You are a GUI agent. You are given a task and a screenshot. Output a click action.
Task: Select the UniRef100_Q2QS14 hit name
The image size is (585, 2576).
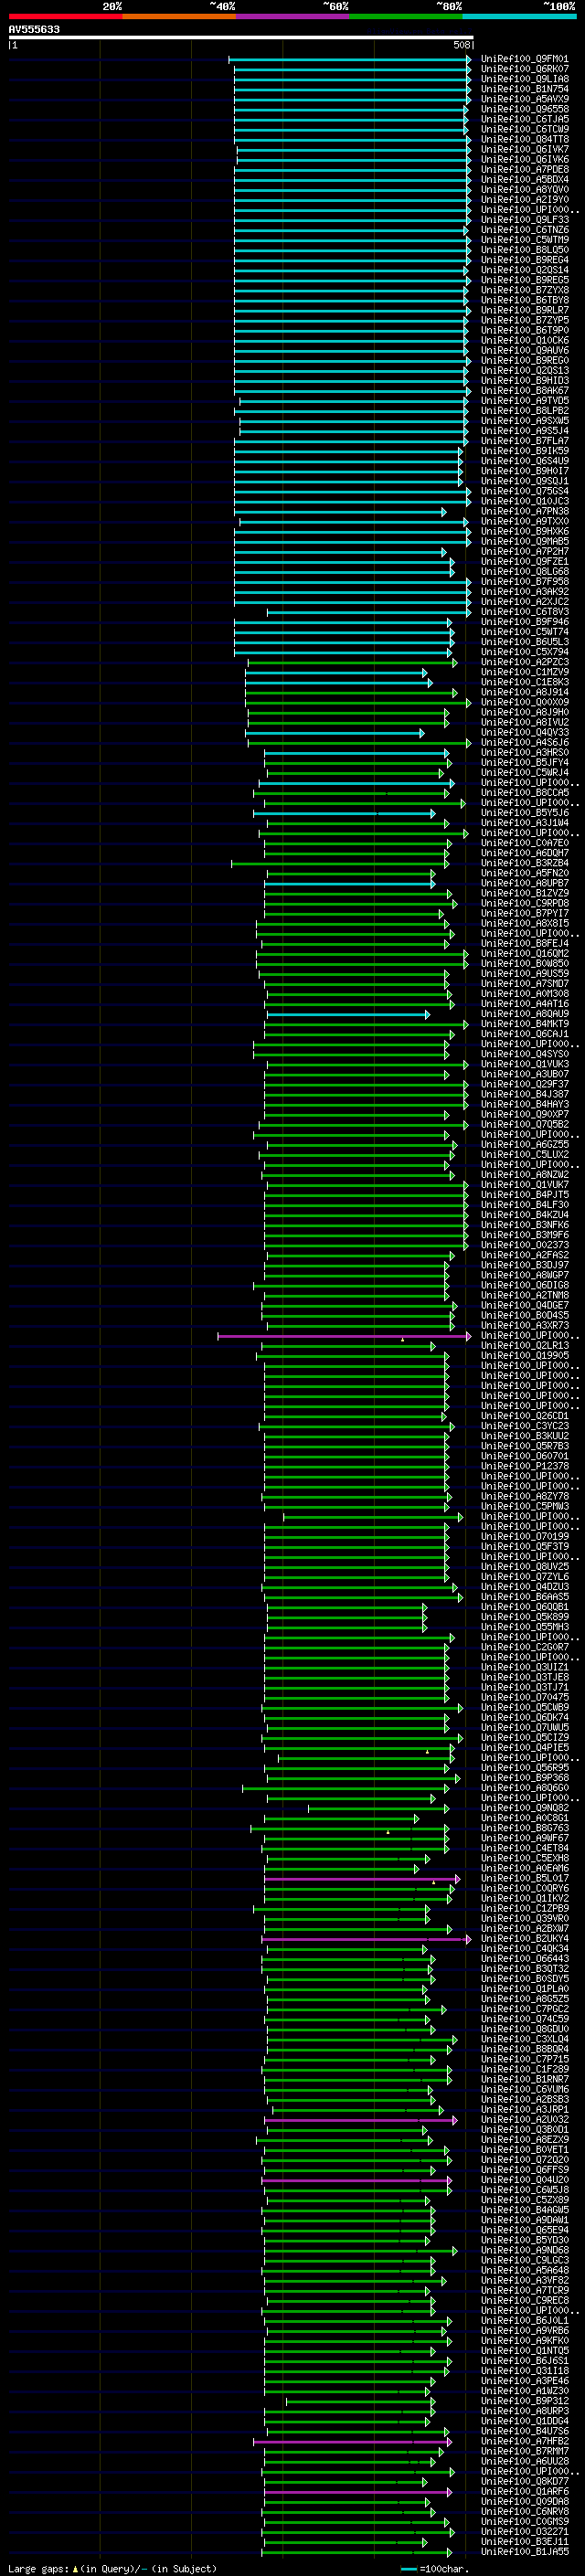click(x=524, y=270)
